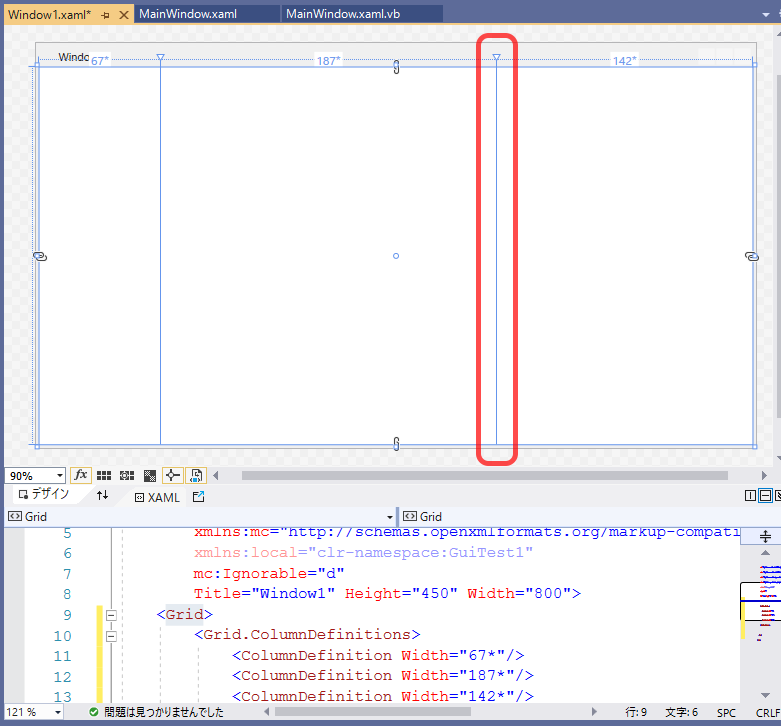Click the code editor scroll up arrow
Viewport: 781px width, 727px height.
(x=766, y=553)
